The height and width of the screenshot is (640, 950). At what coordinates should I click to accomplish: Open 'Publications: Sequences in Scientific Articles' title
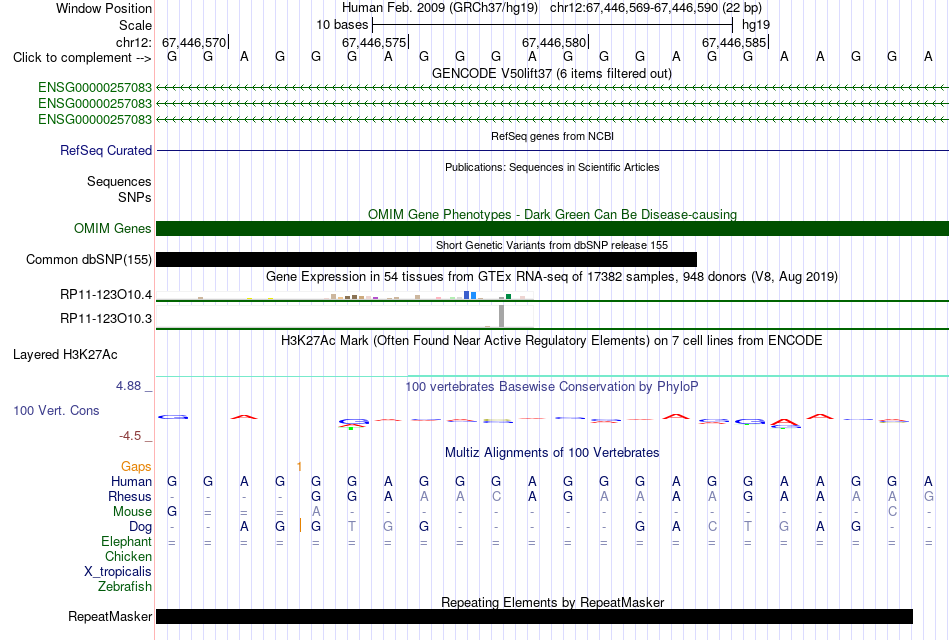tap(552, 167)
